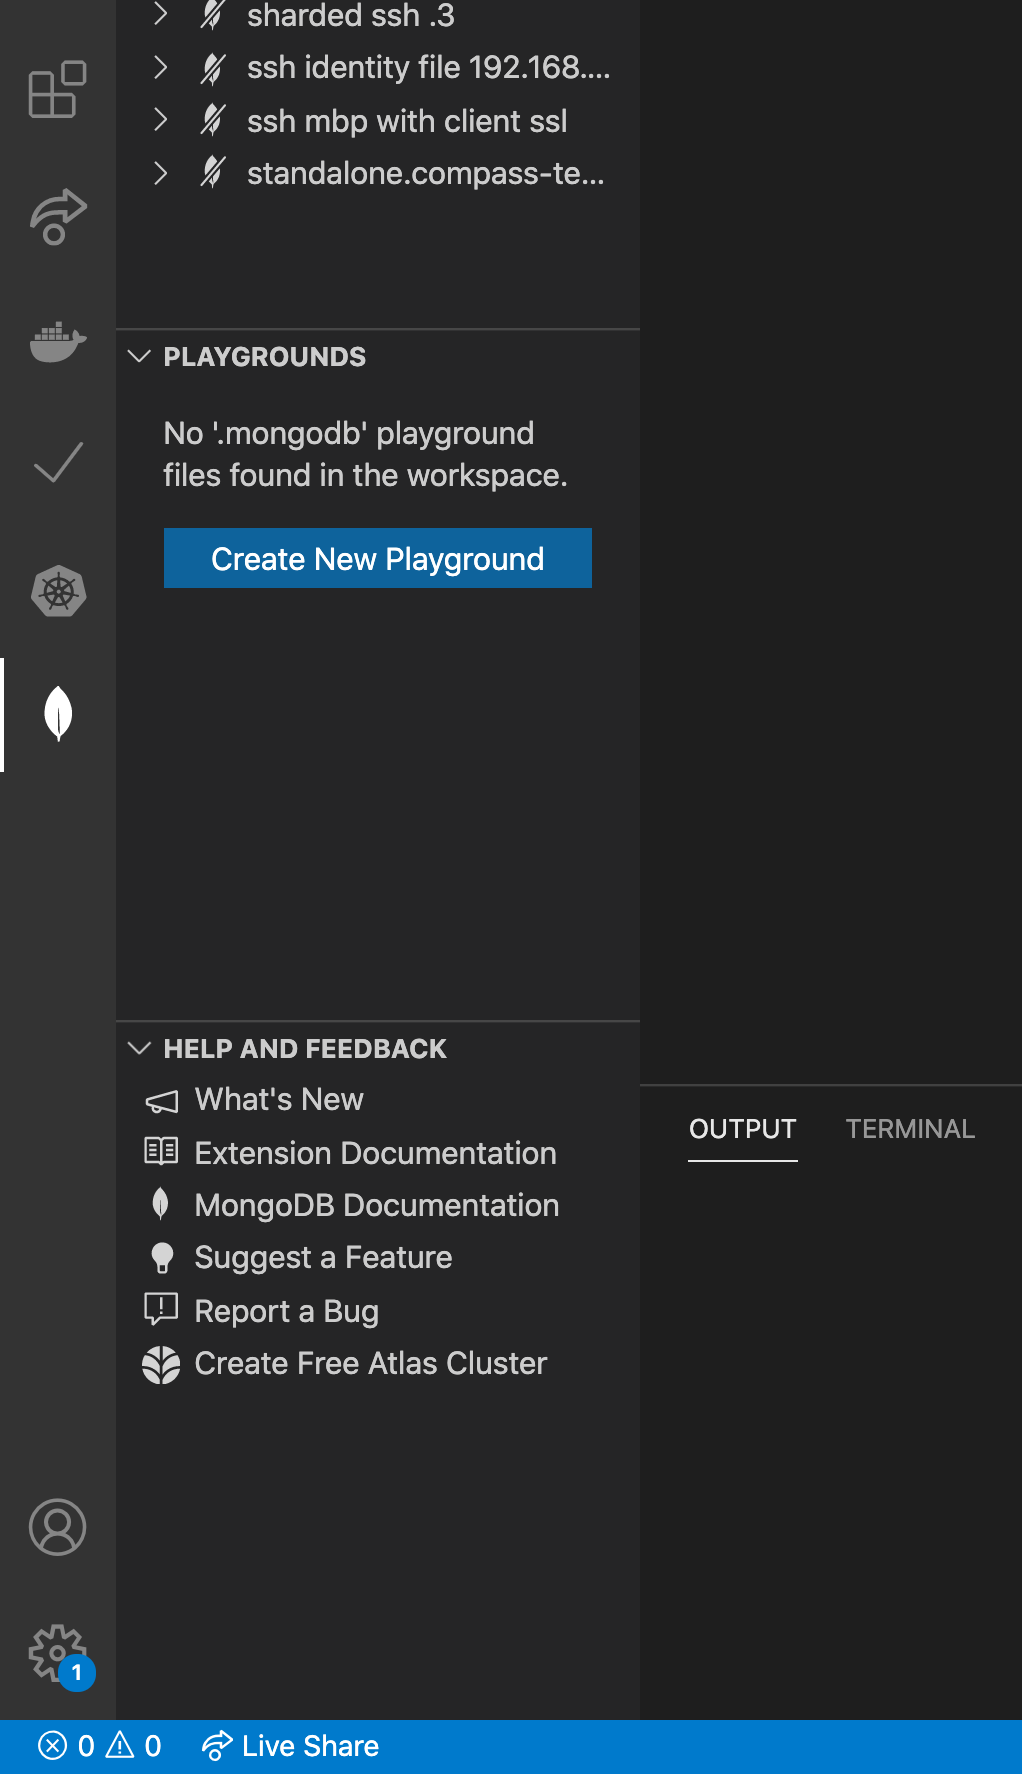Collapse the Playgrounds section

[140, 357]
